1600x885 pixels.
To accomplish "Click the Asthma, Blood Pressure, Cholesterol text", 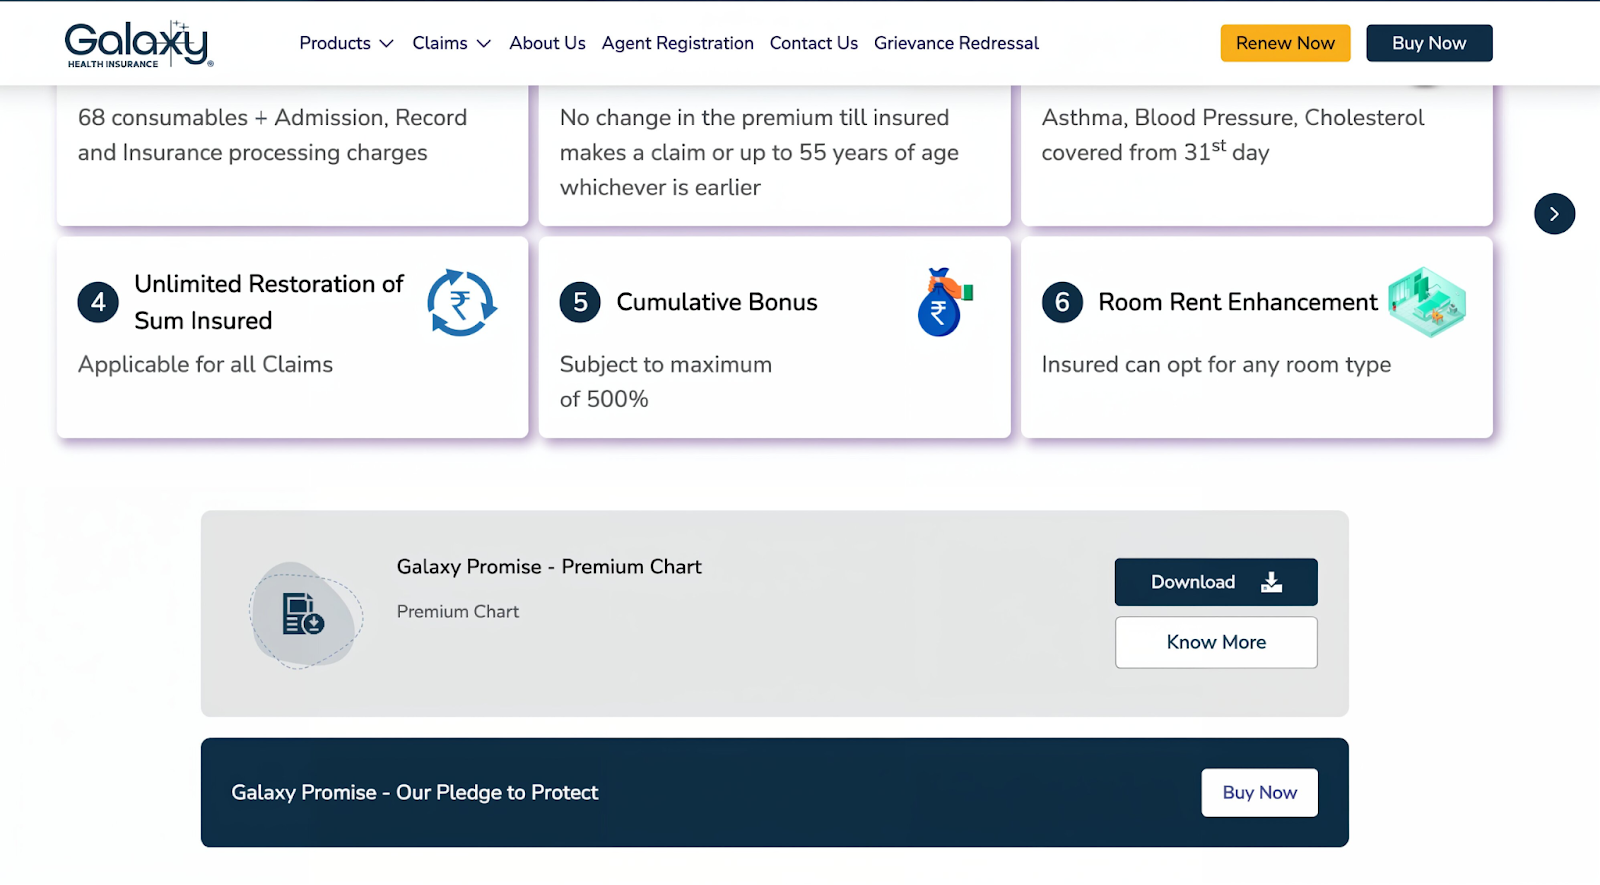I will tap(1233, 135).
